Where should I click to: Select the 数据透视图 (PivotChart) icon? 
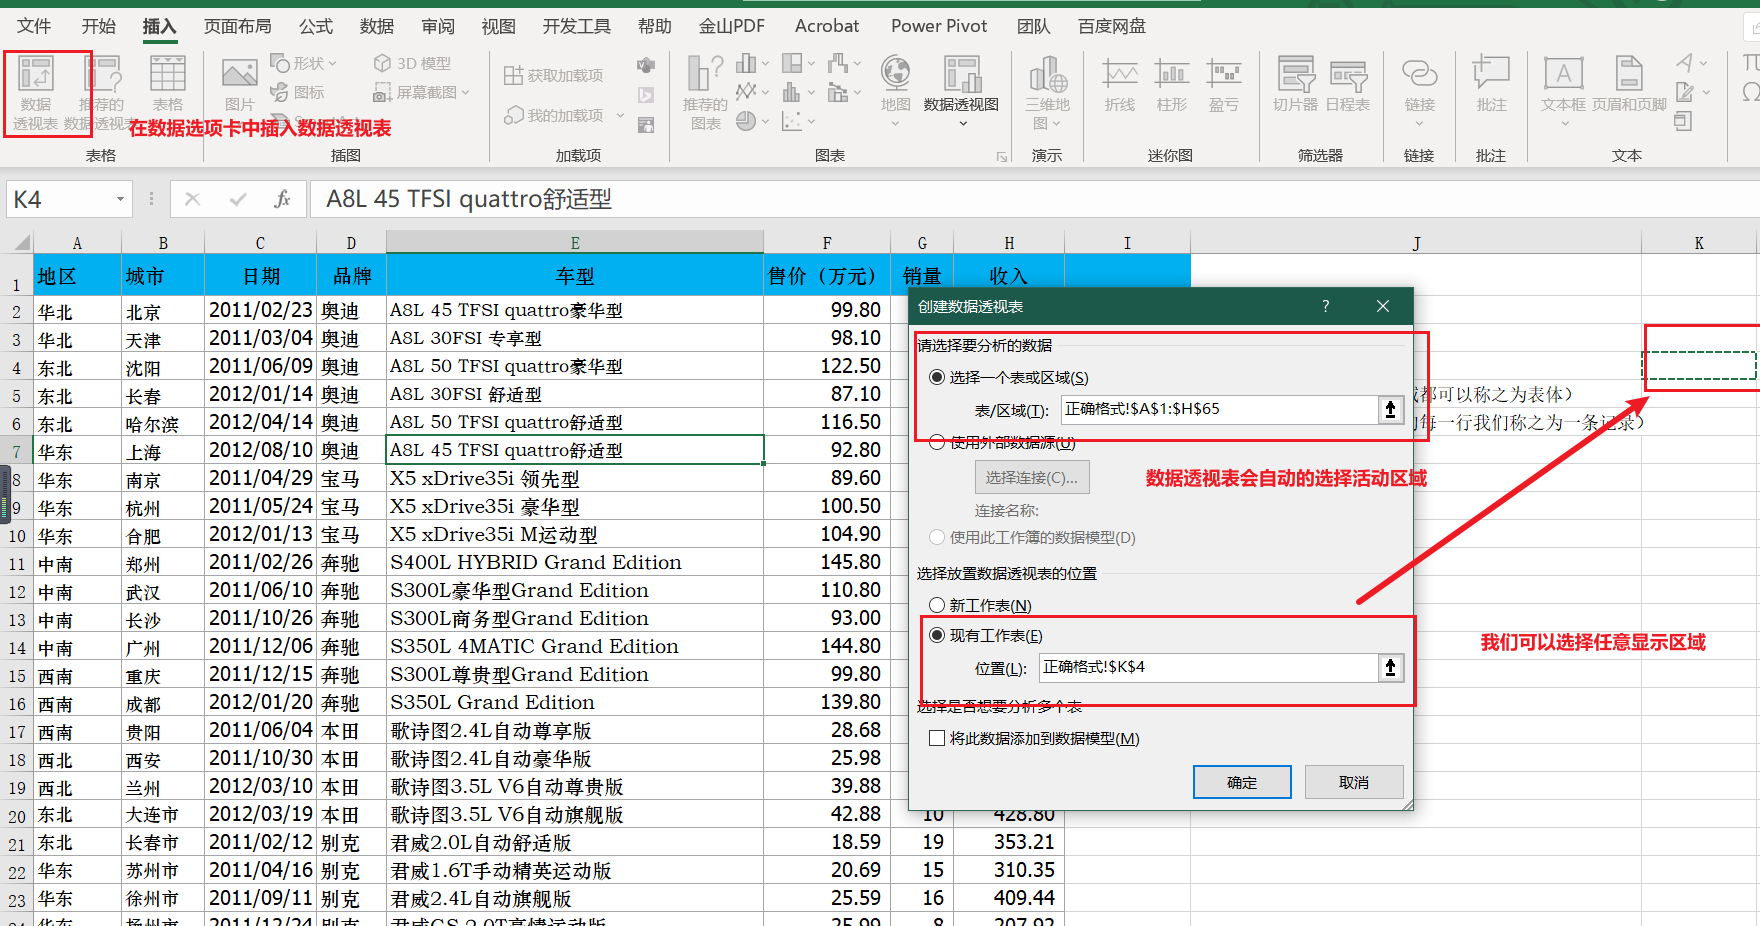coord(961,90)
